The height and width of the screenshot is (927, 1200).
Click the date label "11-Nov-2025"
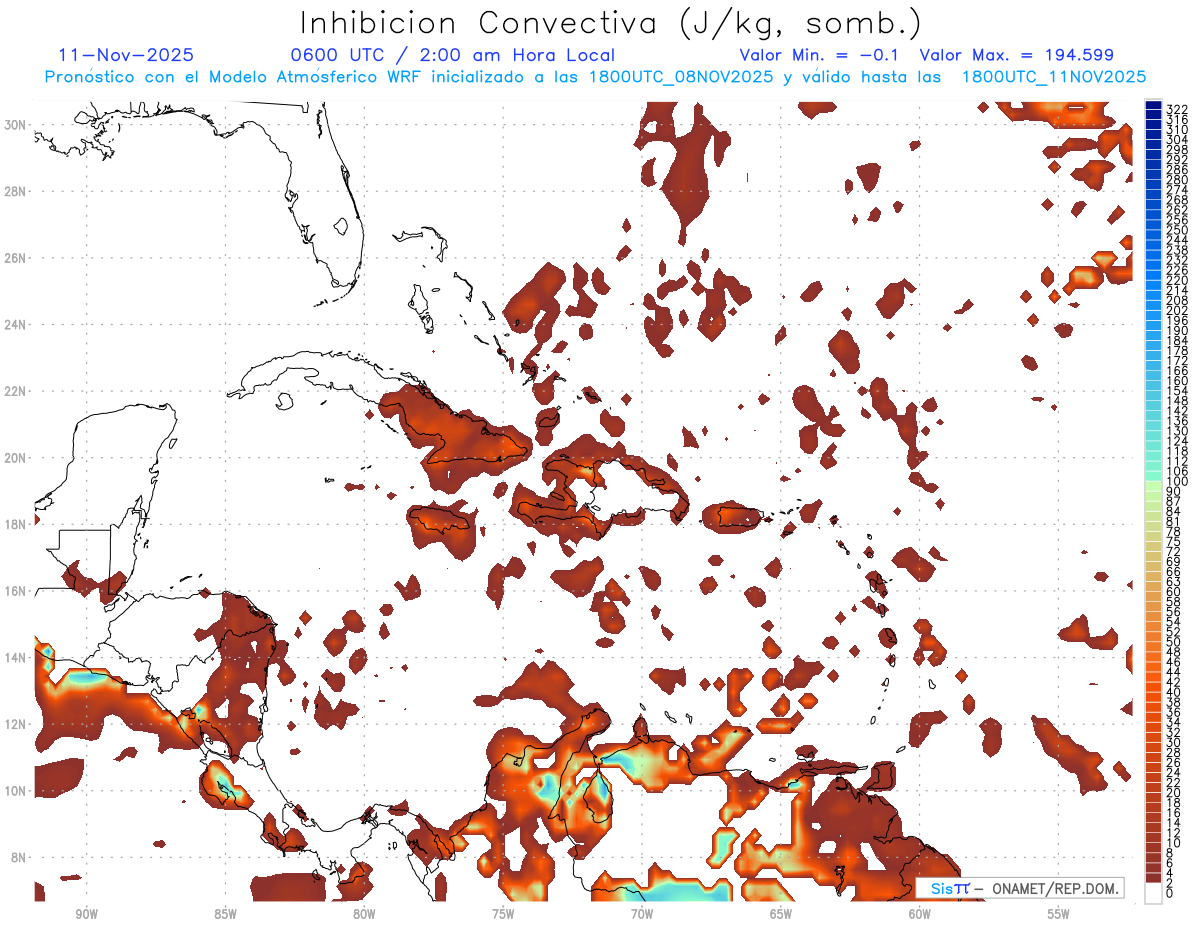pyautogui.click(x=127, y=55)
